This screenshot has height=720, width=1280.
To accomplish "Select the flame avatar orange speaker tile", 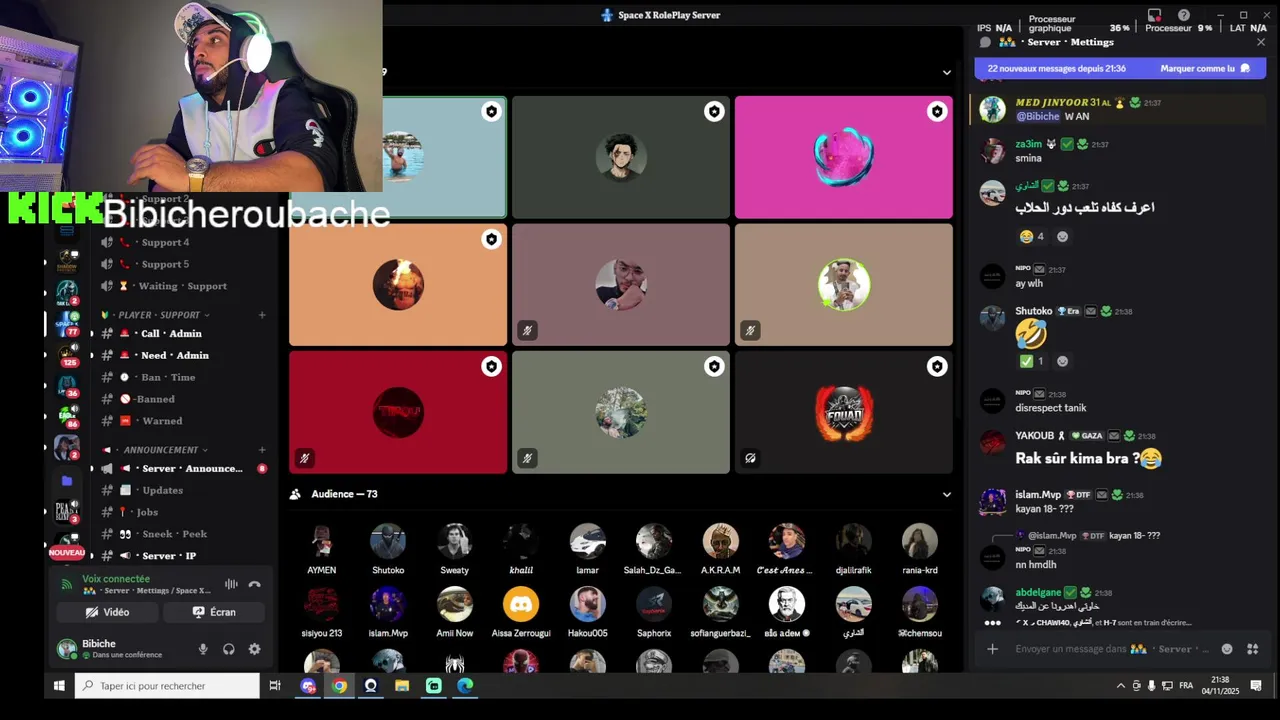I will point(398,284).
